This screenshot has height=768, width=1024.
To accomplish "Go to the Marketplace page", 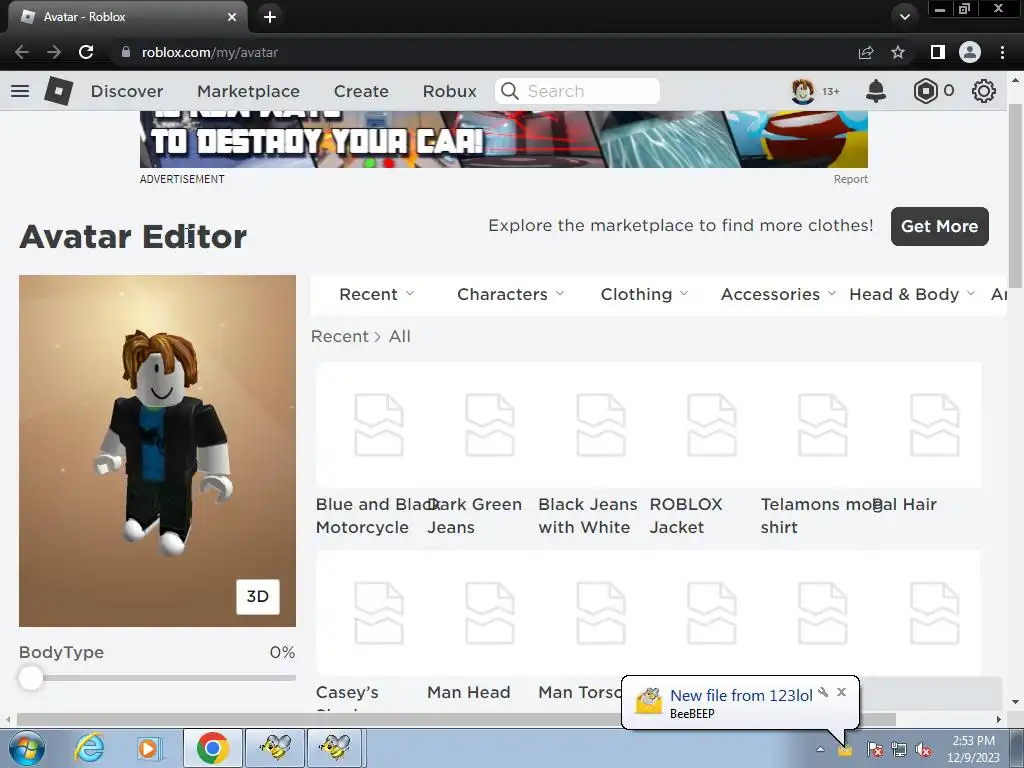I will [248, 91].
